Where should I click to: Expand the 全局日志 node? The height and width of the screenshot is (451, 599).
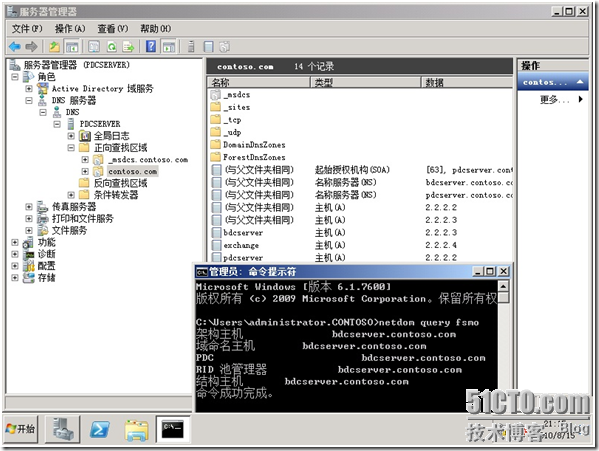pyautogui.click(x=71, y=136)
